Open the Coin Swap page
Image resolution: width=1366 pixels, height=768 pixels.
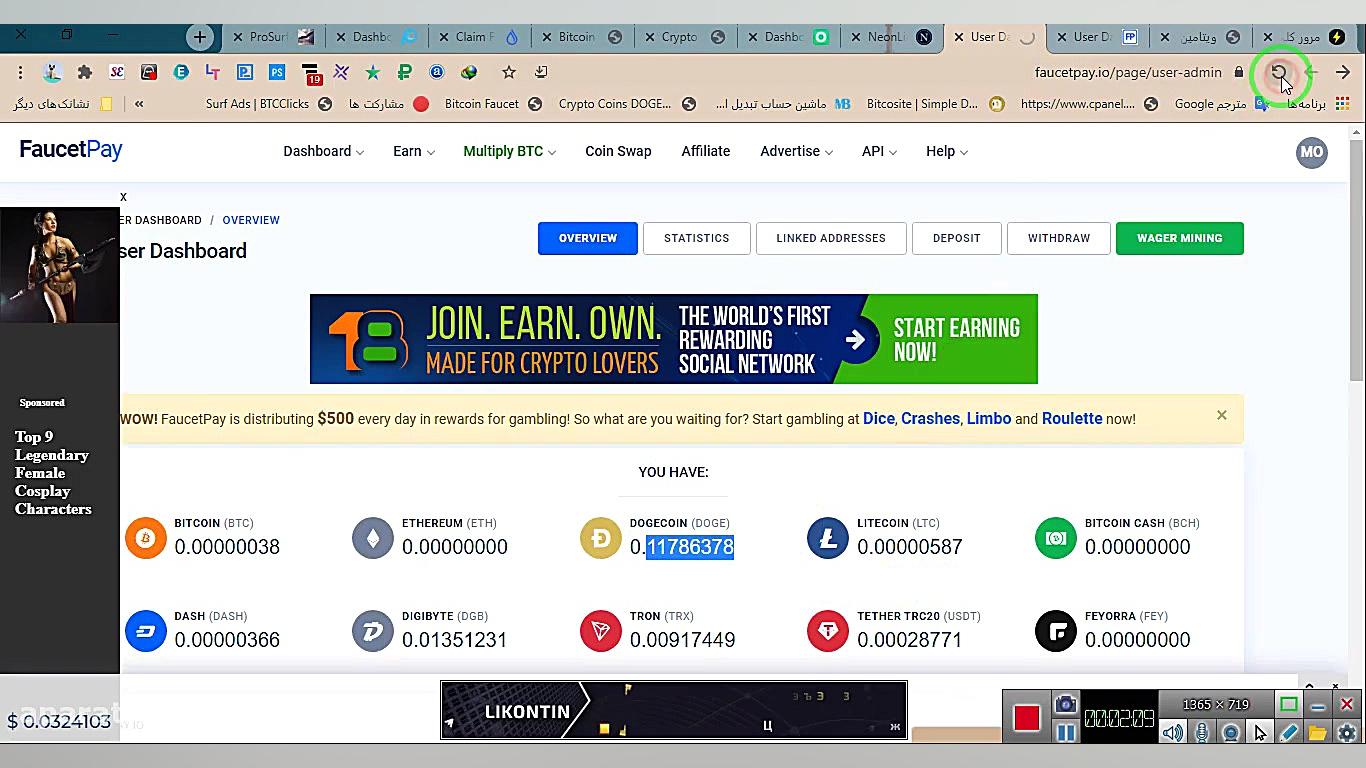(618, 151)
